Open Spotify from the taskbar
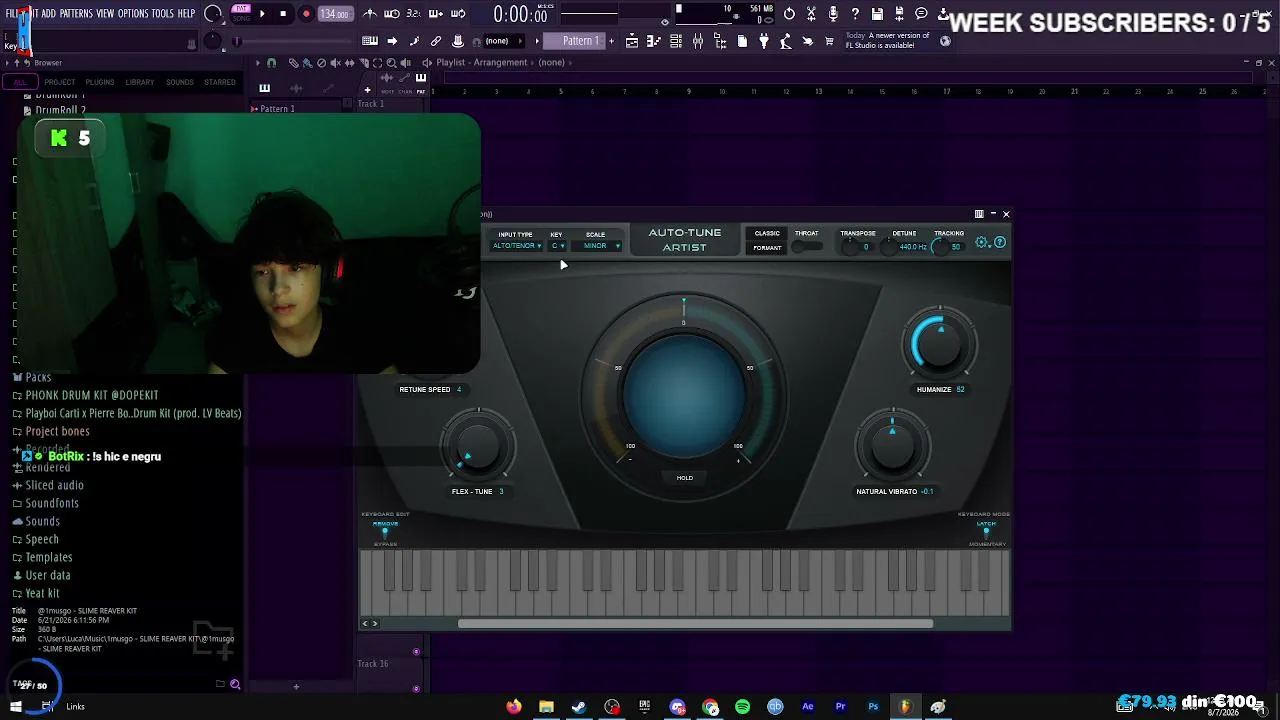Image resolution: width=1280 pixels, height=720 pixels. pyautogui.click(x=742, y=707)
